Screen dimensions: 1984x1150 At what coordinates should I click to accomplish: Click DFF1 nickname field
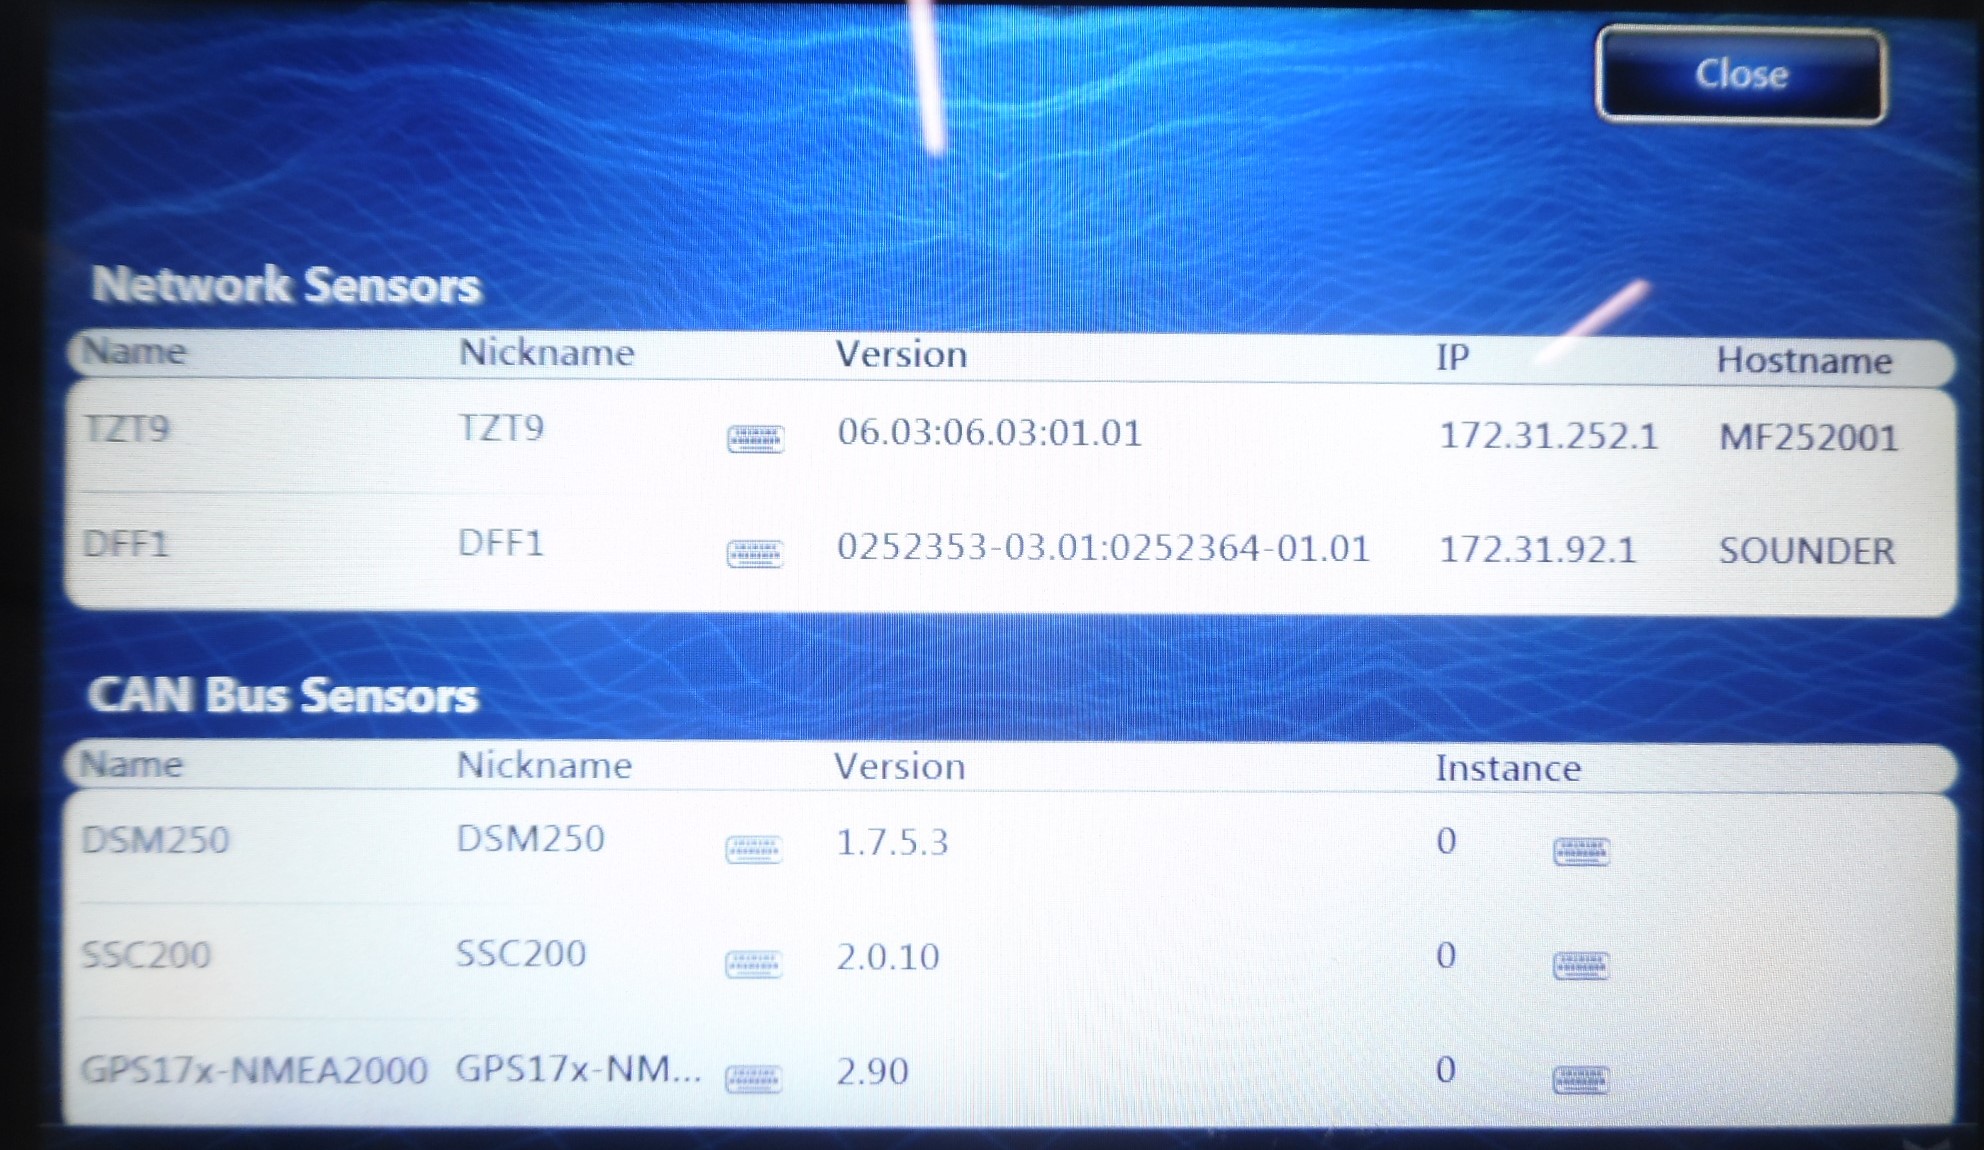coord(500,543)
